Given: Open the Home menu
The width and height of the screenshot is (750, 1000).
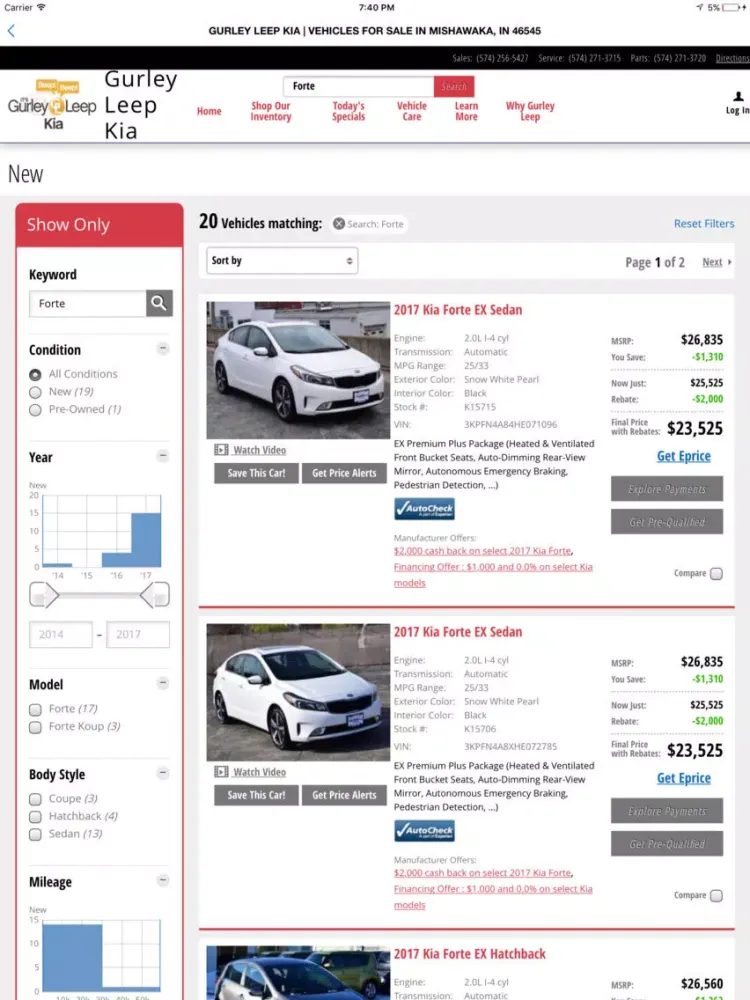Looking at the screenshot, I should pos(209,111).
